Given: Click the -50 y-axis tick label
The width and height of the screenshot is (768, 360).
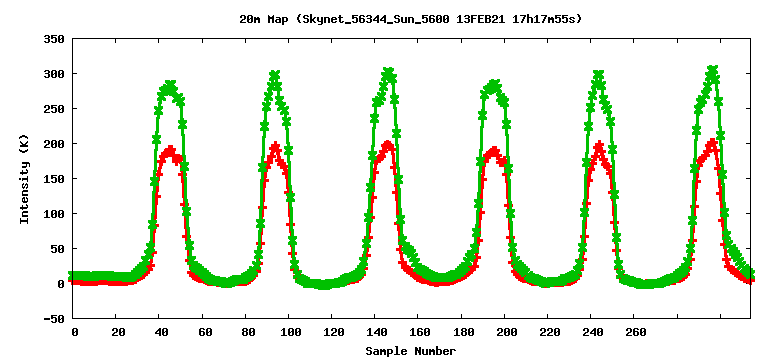Looking at the screenshot, I should click(54, 319).
